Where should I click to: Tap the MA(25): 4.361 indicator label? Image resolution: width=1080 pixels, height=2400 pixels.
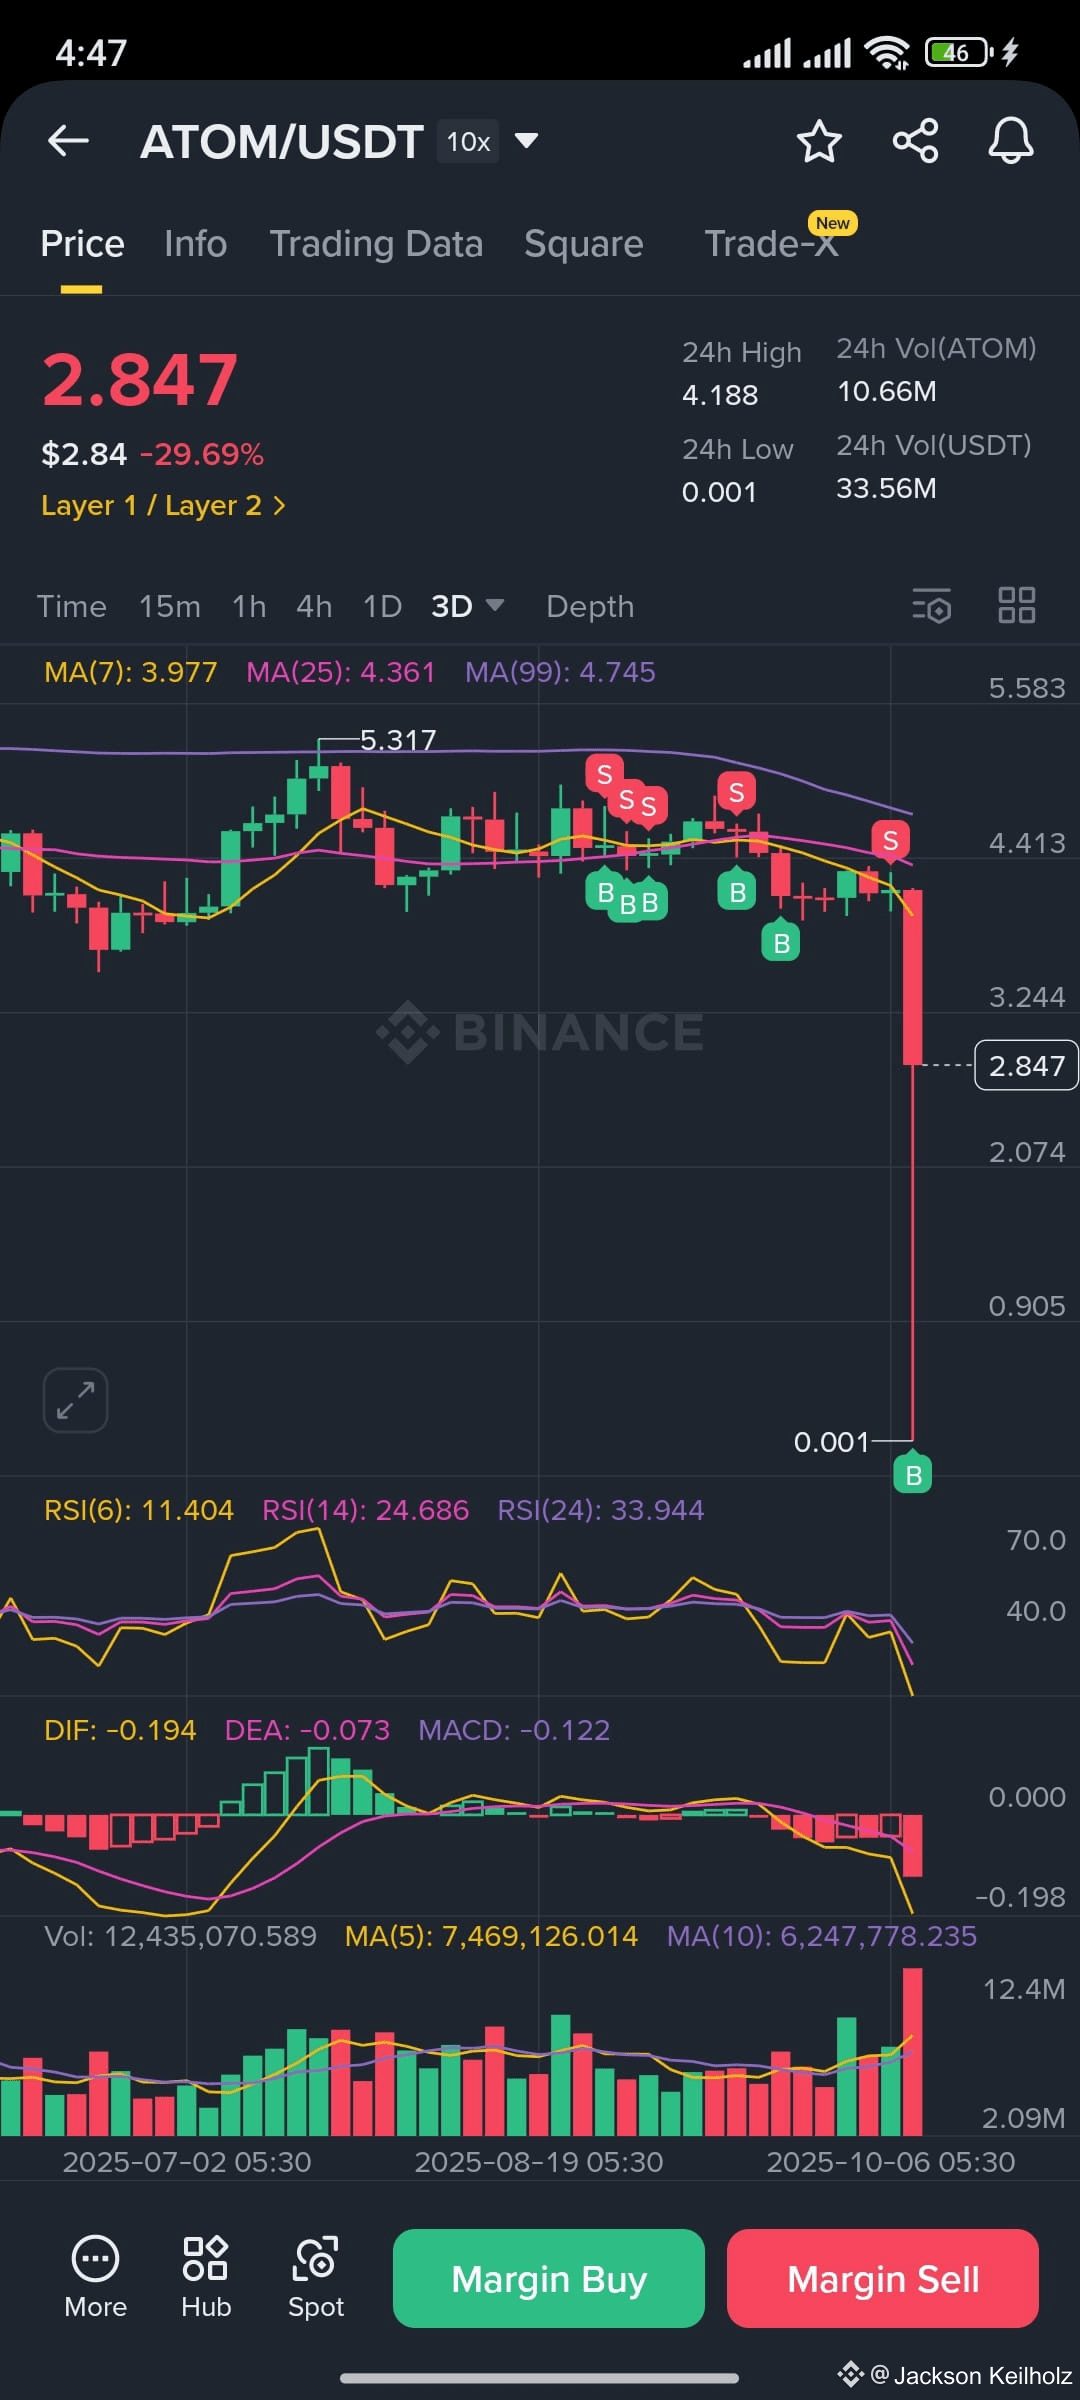coord(341,672)
